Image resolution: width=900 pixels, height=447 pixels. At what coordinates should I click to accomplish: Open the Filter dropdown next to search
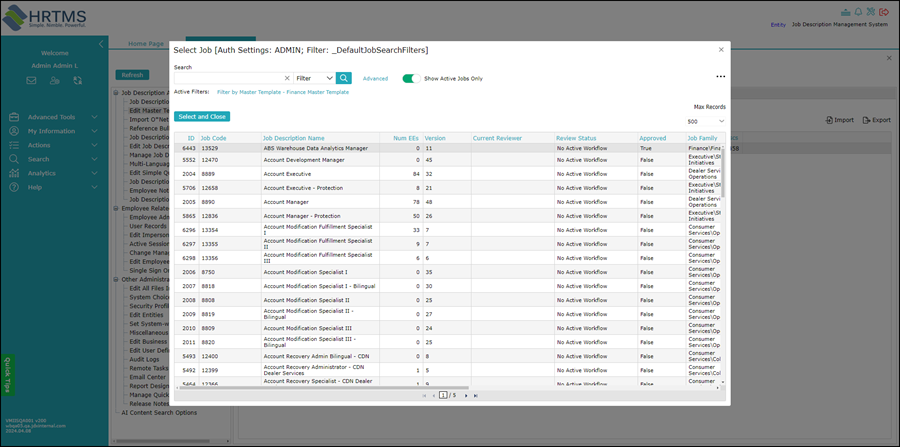tap(315, 78)
